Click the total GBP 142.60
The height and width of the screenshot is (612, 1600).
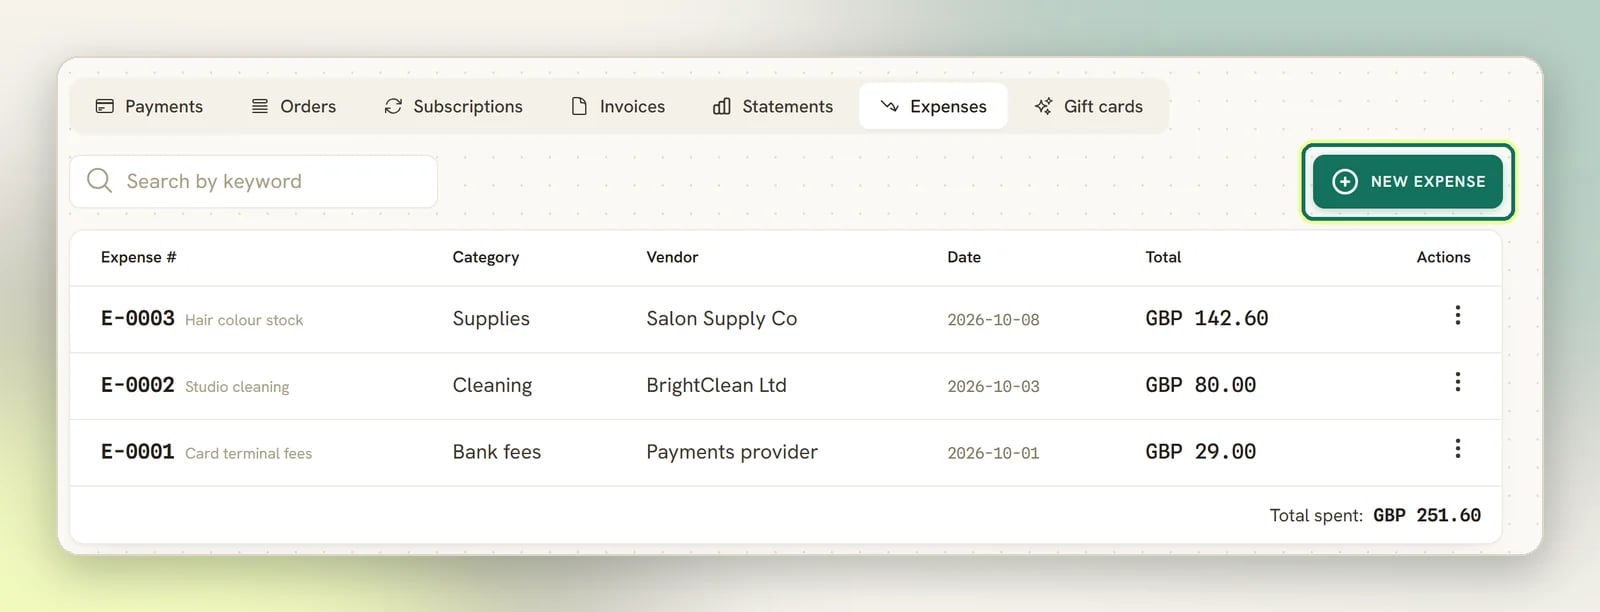tap(1207, 318)
